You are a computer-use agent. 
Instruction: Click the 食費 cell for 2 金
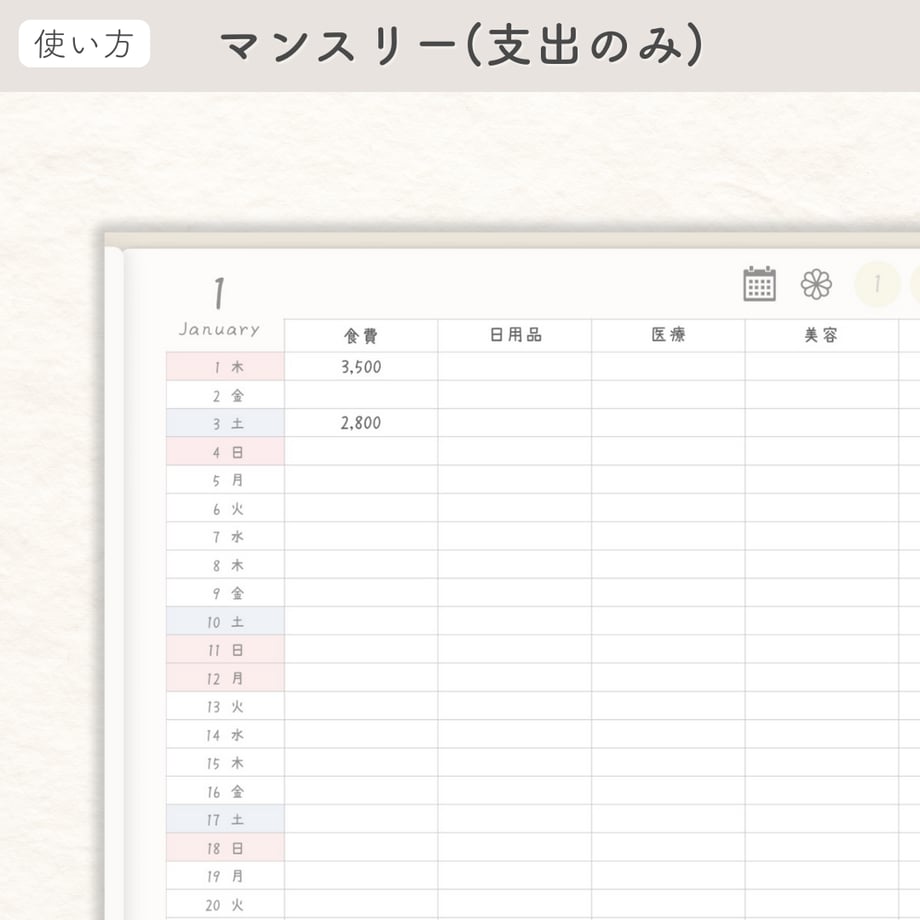coord(361,395)
